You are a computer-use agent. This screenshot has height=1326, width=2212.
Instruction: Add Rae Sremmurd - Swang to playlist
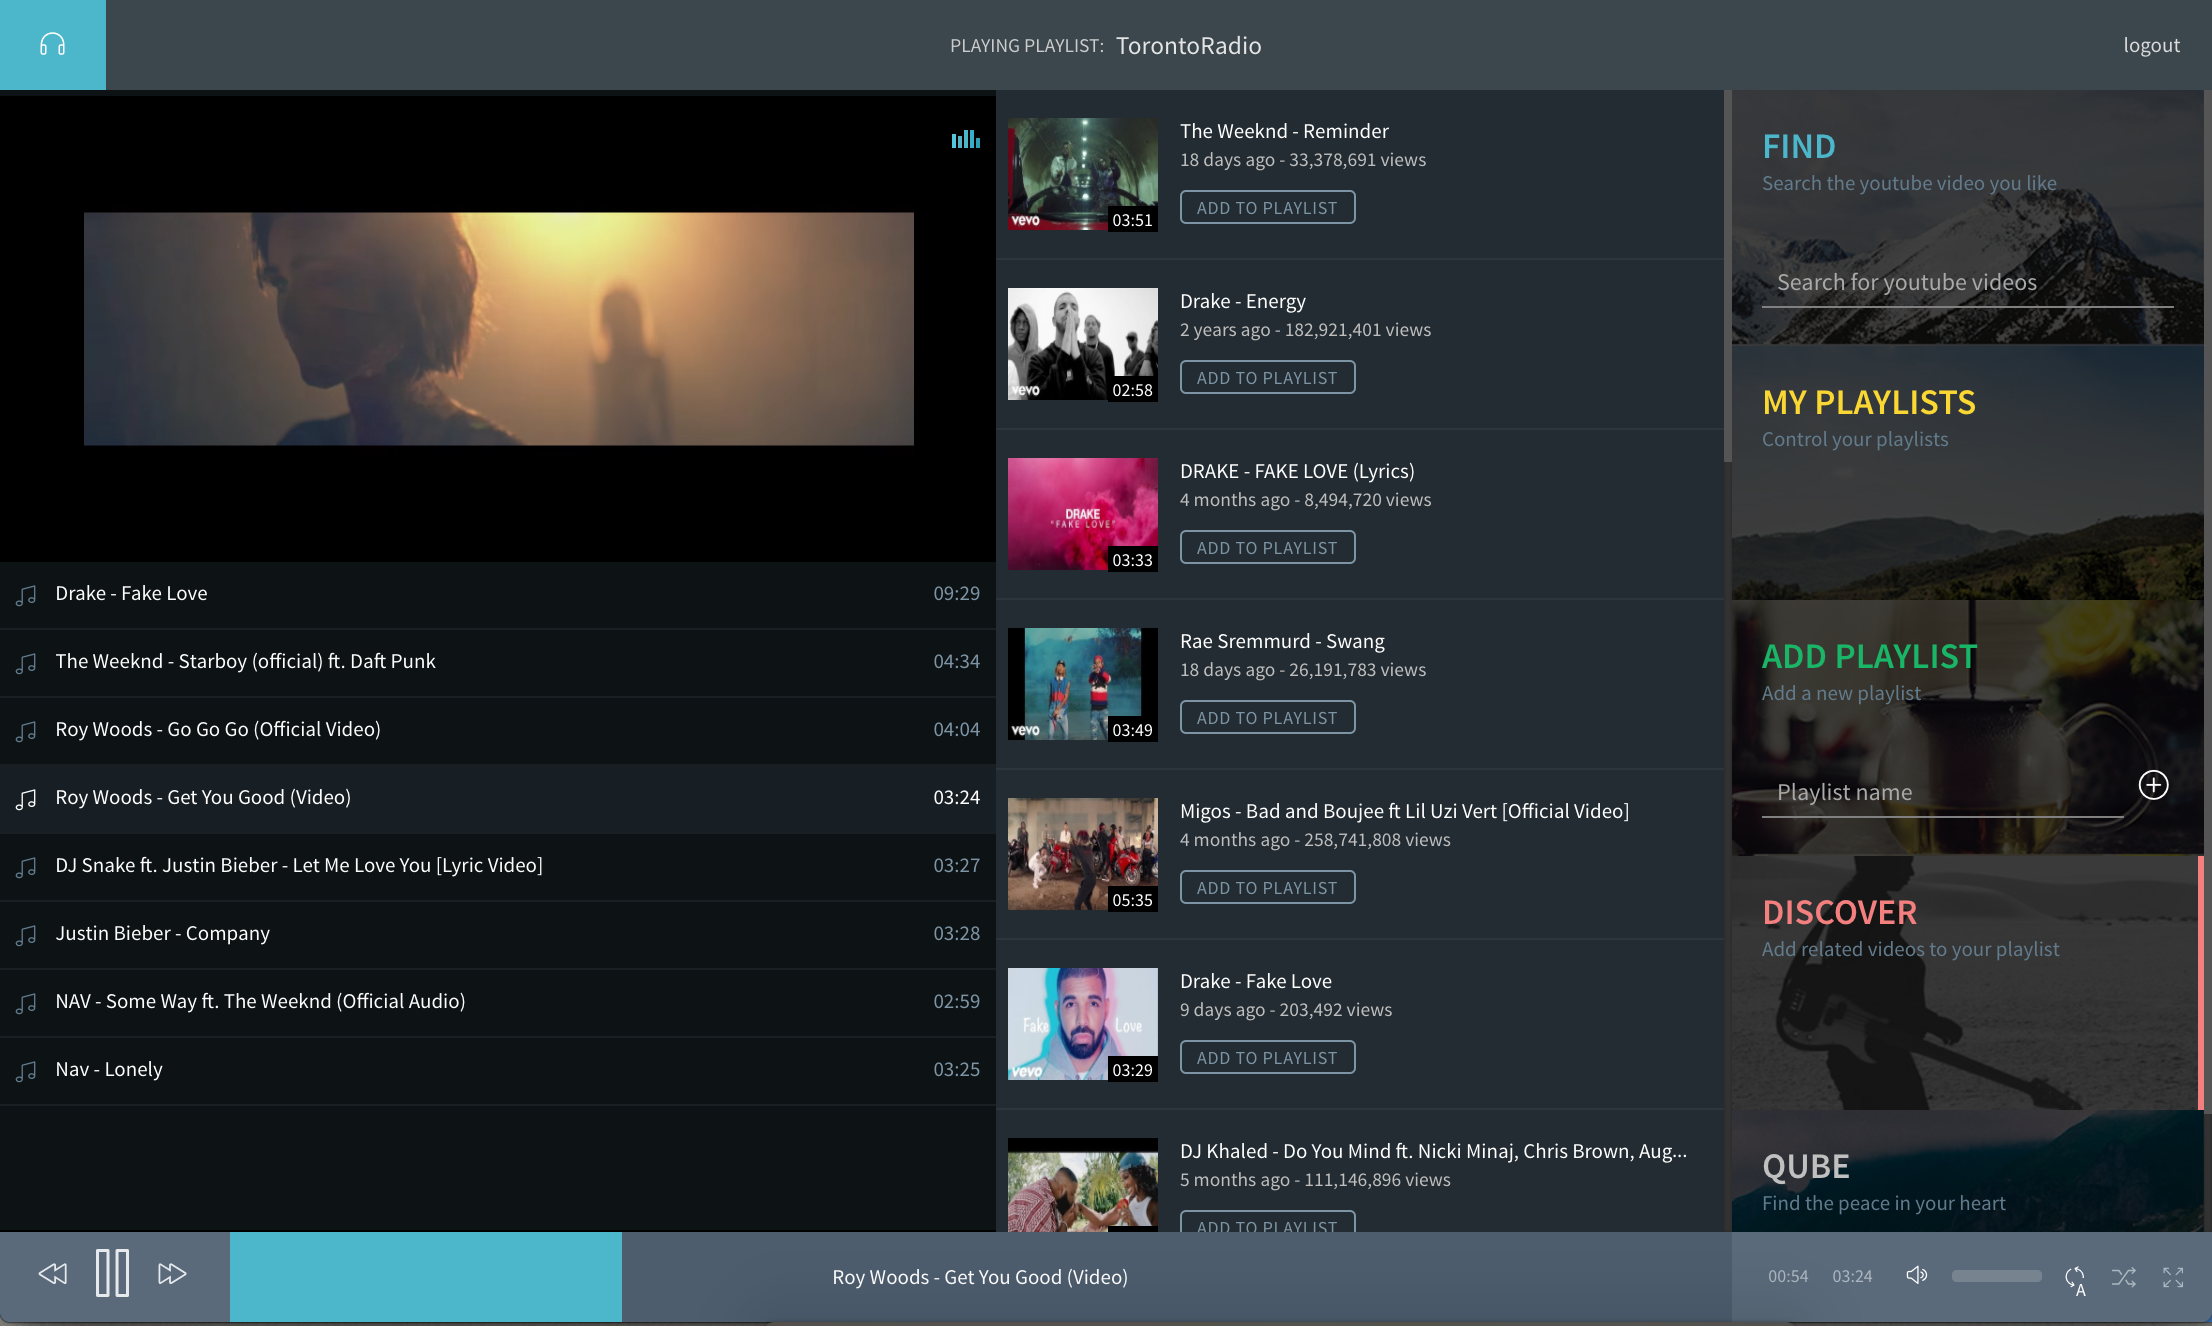[x=1266, y=718]
